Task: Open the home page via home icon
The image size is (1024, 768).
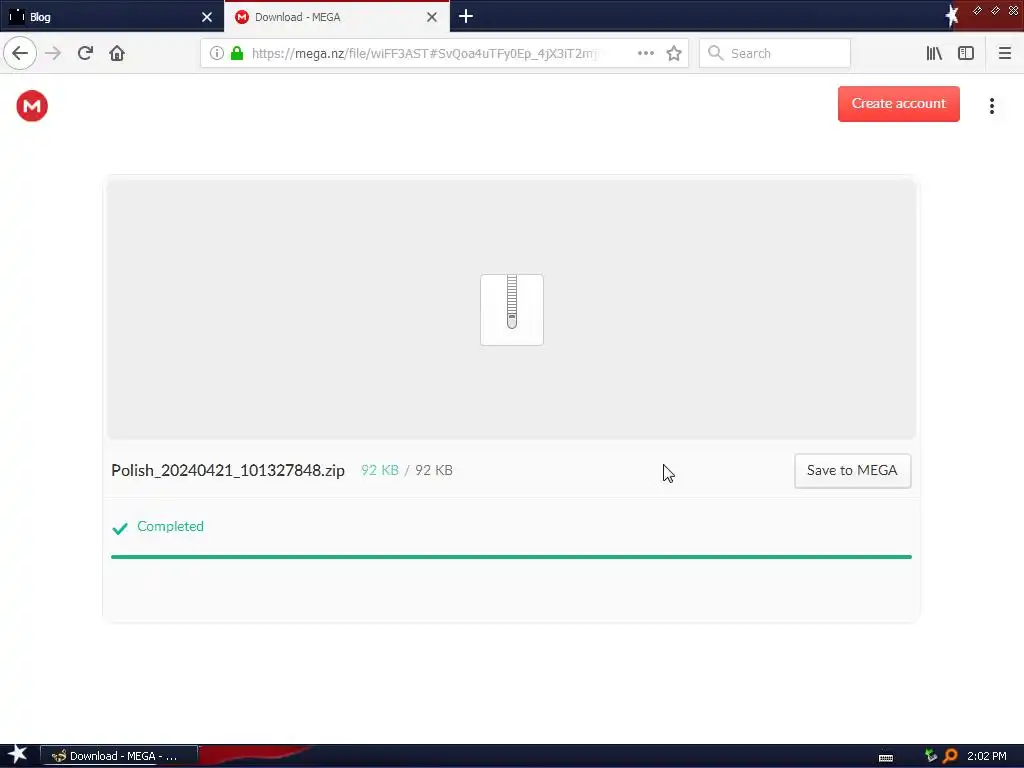Action: coord(117,53)
